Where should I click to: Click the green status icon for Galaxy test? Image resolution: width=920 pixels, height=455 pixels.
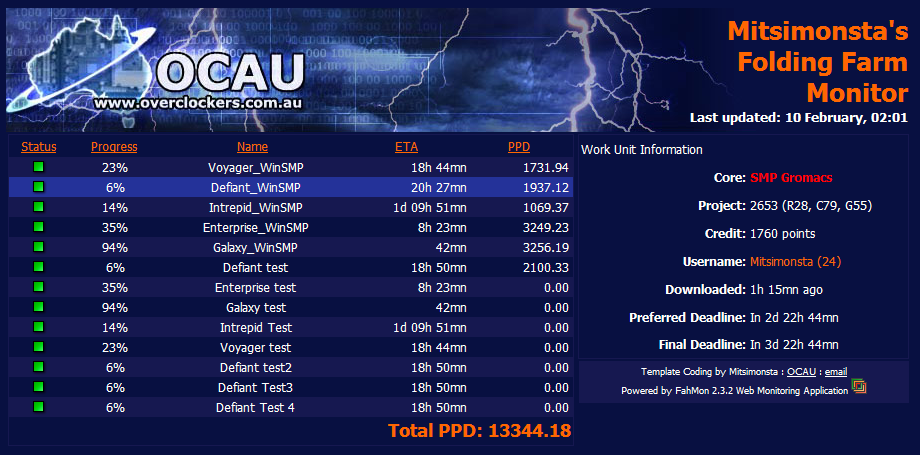39,307
